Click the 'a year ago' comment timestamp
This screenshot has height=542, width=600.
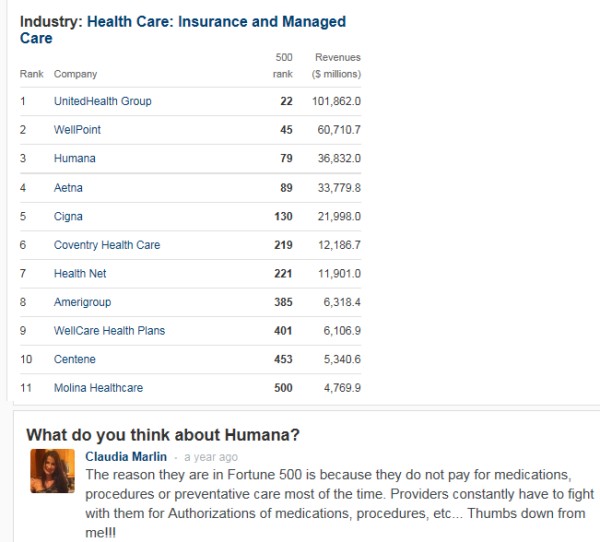click(x=211, y=458)
